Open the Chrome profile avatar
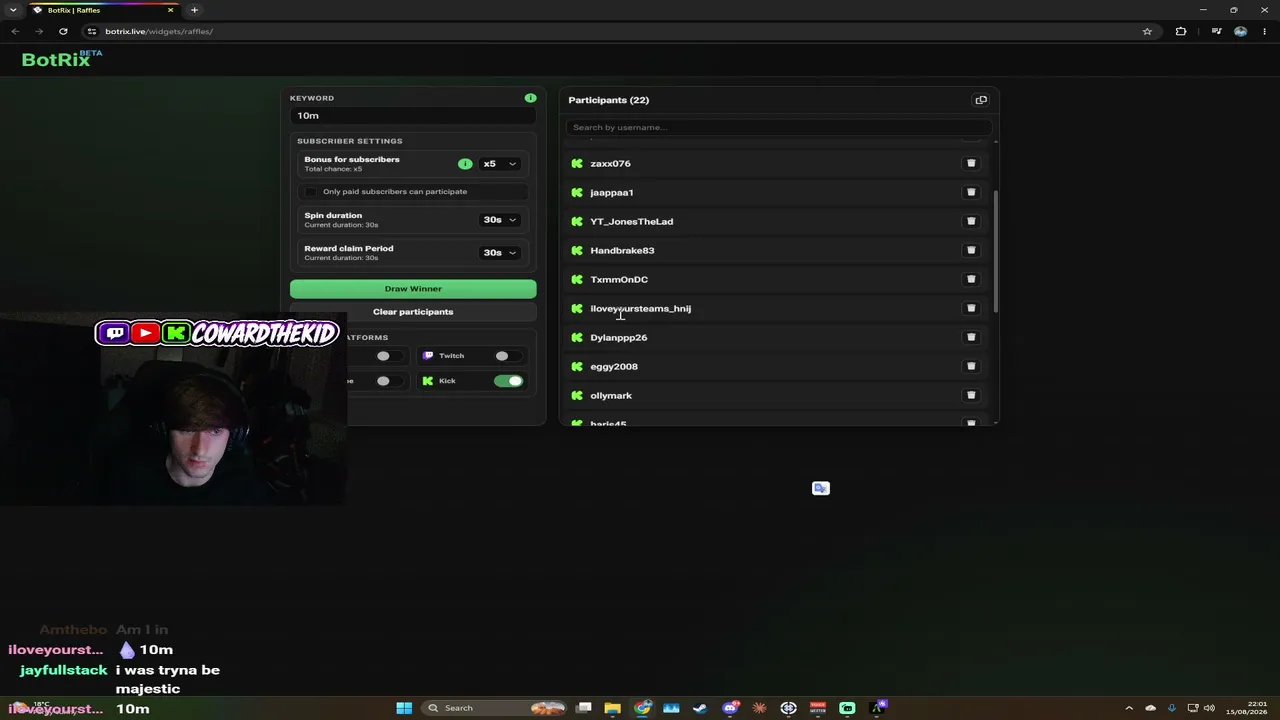Screen dimensions: 1280x720 click(x=1240, y=31)
